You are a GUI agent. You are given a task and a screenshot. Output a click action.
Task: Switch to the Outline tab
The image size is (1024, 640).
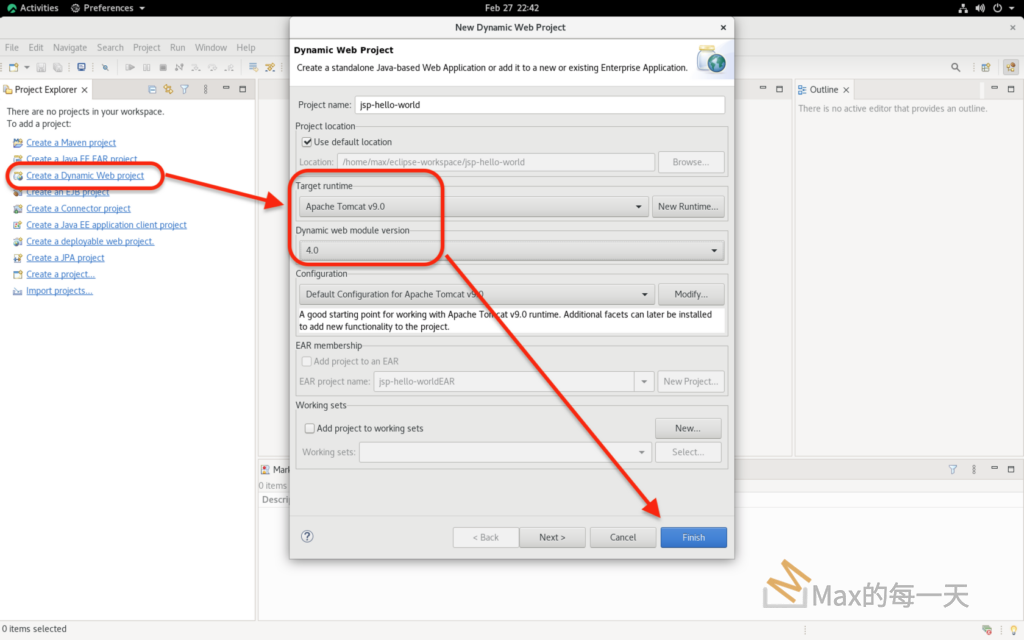[x=823, y=90]
